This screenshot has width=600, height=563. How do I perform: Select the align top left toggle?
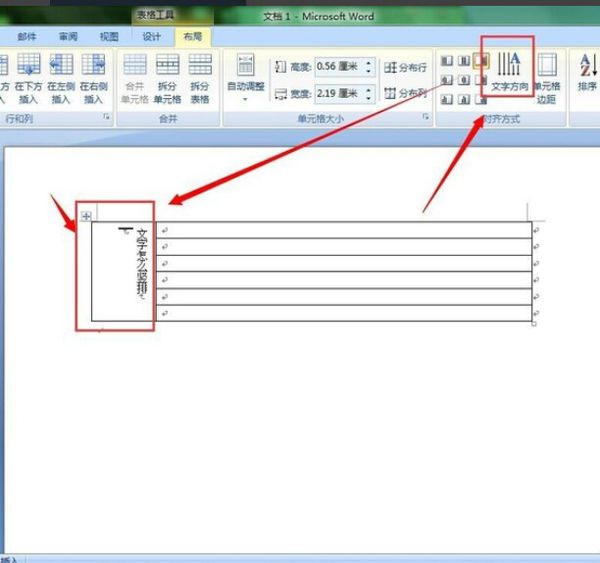pyautogui.click(x=447, y=60)
